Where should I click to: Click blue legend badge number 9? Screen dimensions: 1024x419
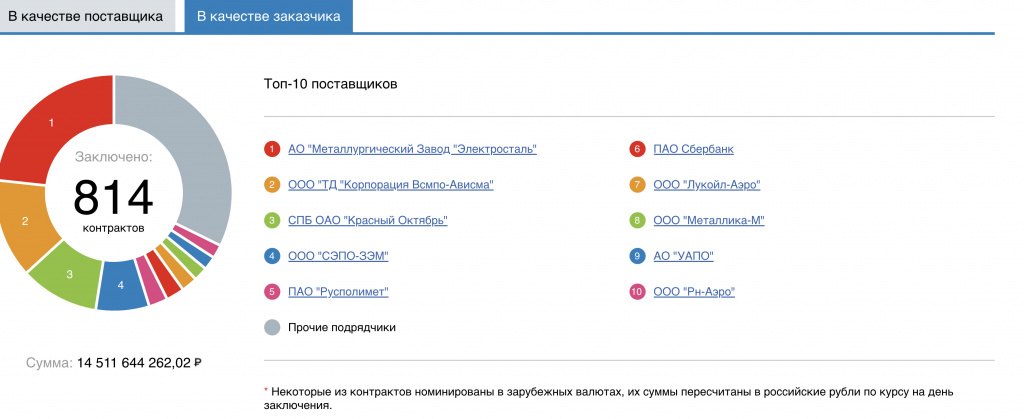click(x=637, y=256)
